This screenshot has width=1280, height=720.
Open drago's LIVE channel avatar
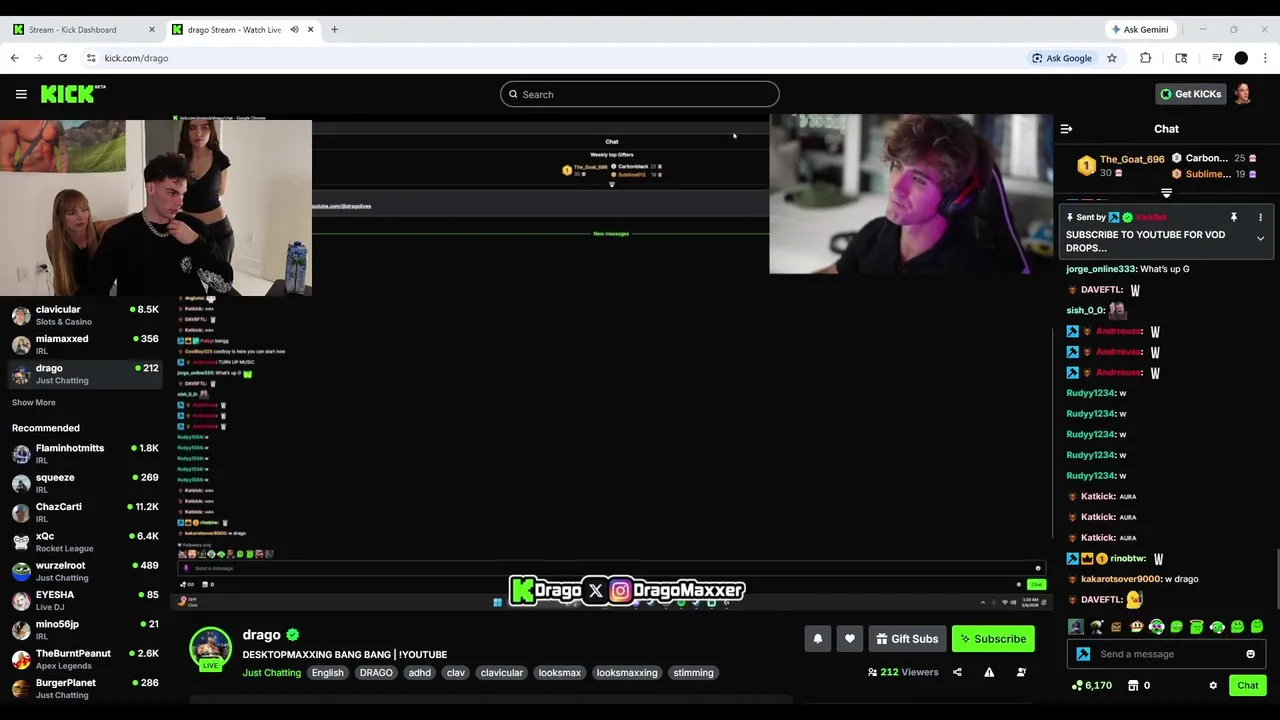pyautogui.click(x=211, y=649)
